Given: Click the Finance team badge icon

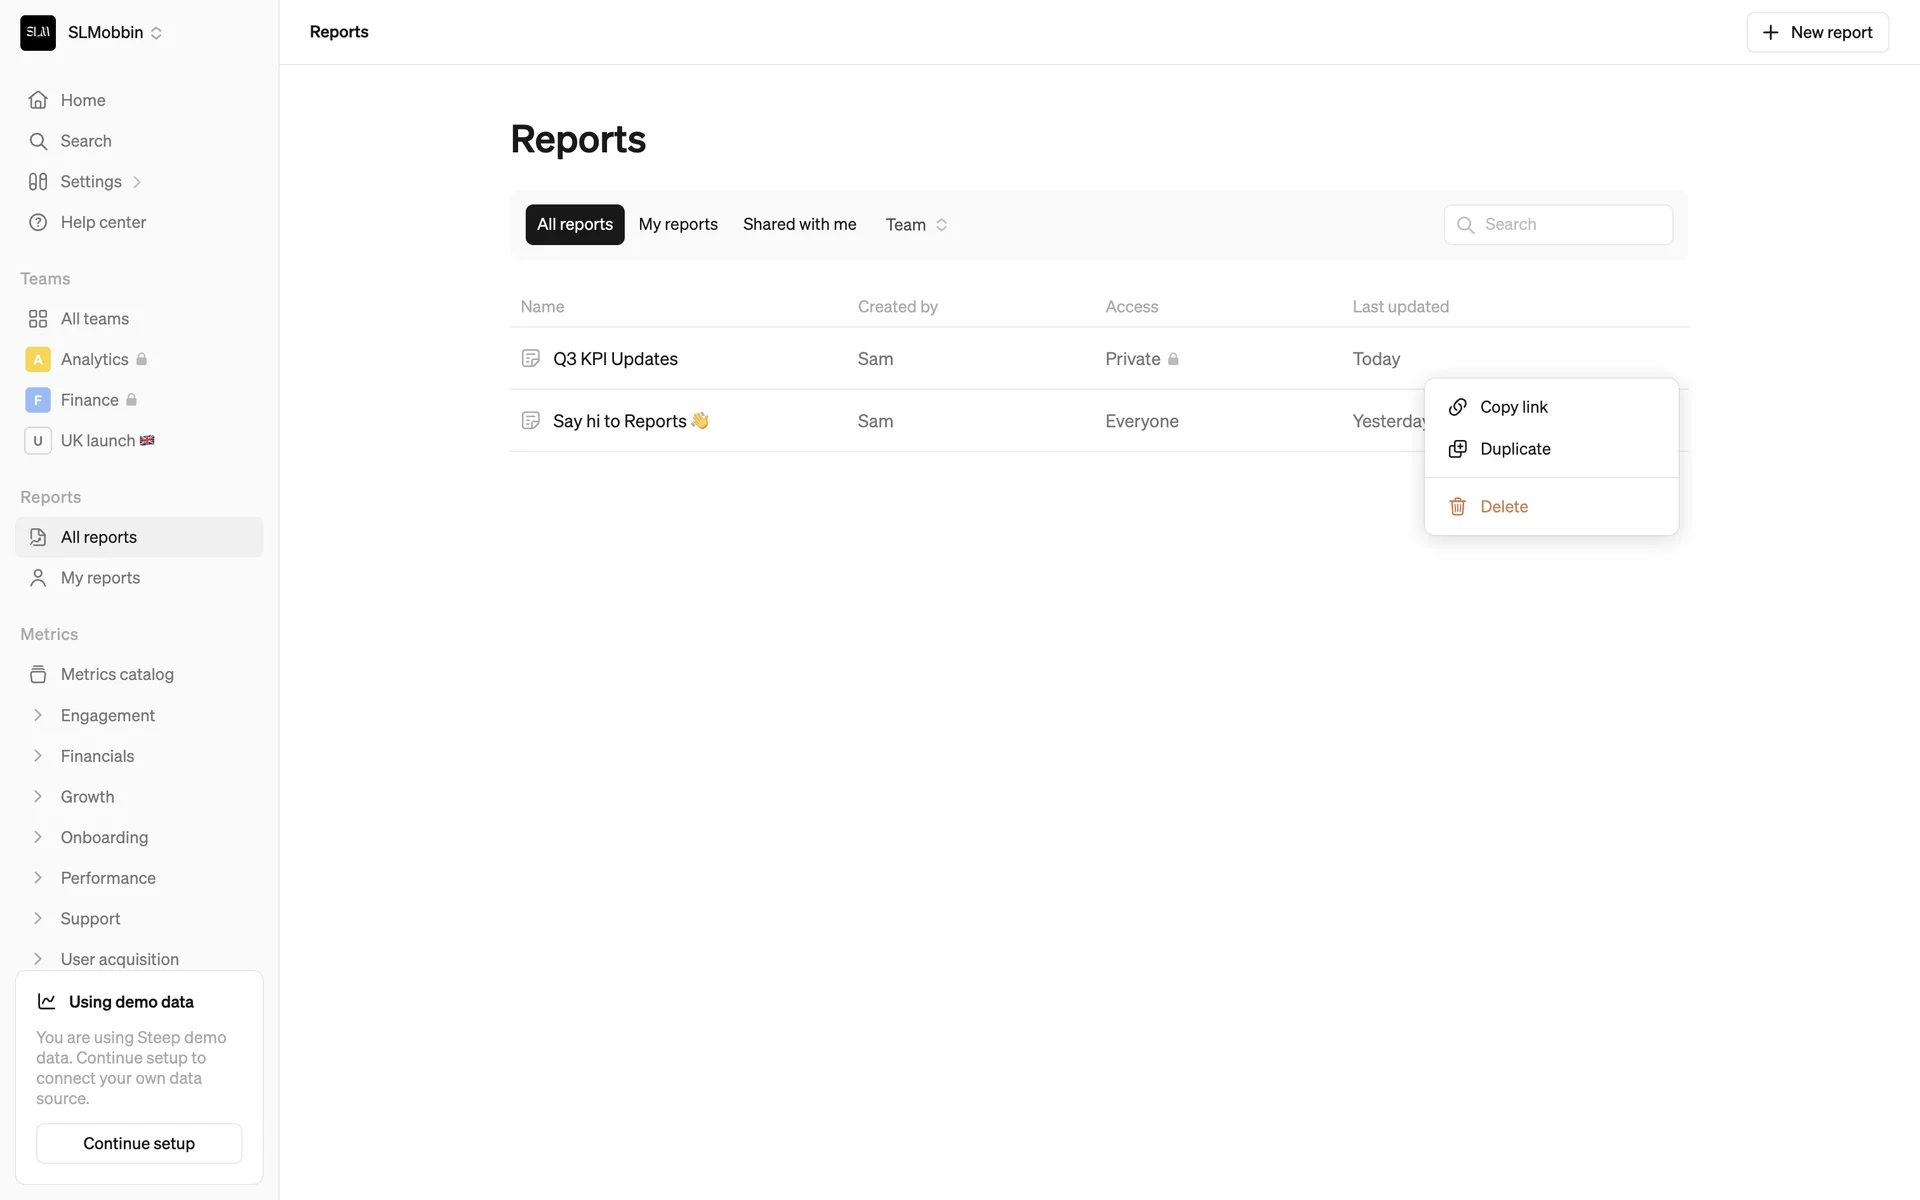Looking at the screenshot, I should [x=38, y=400].
